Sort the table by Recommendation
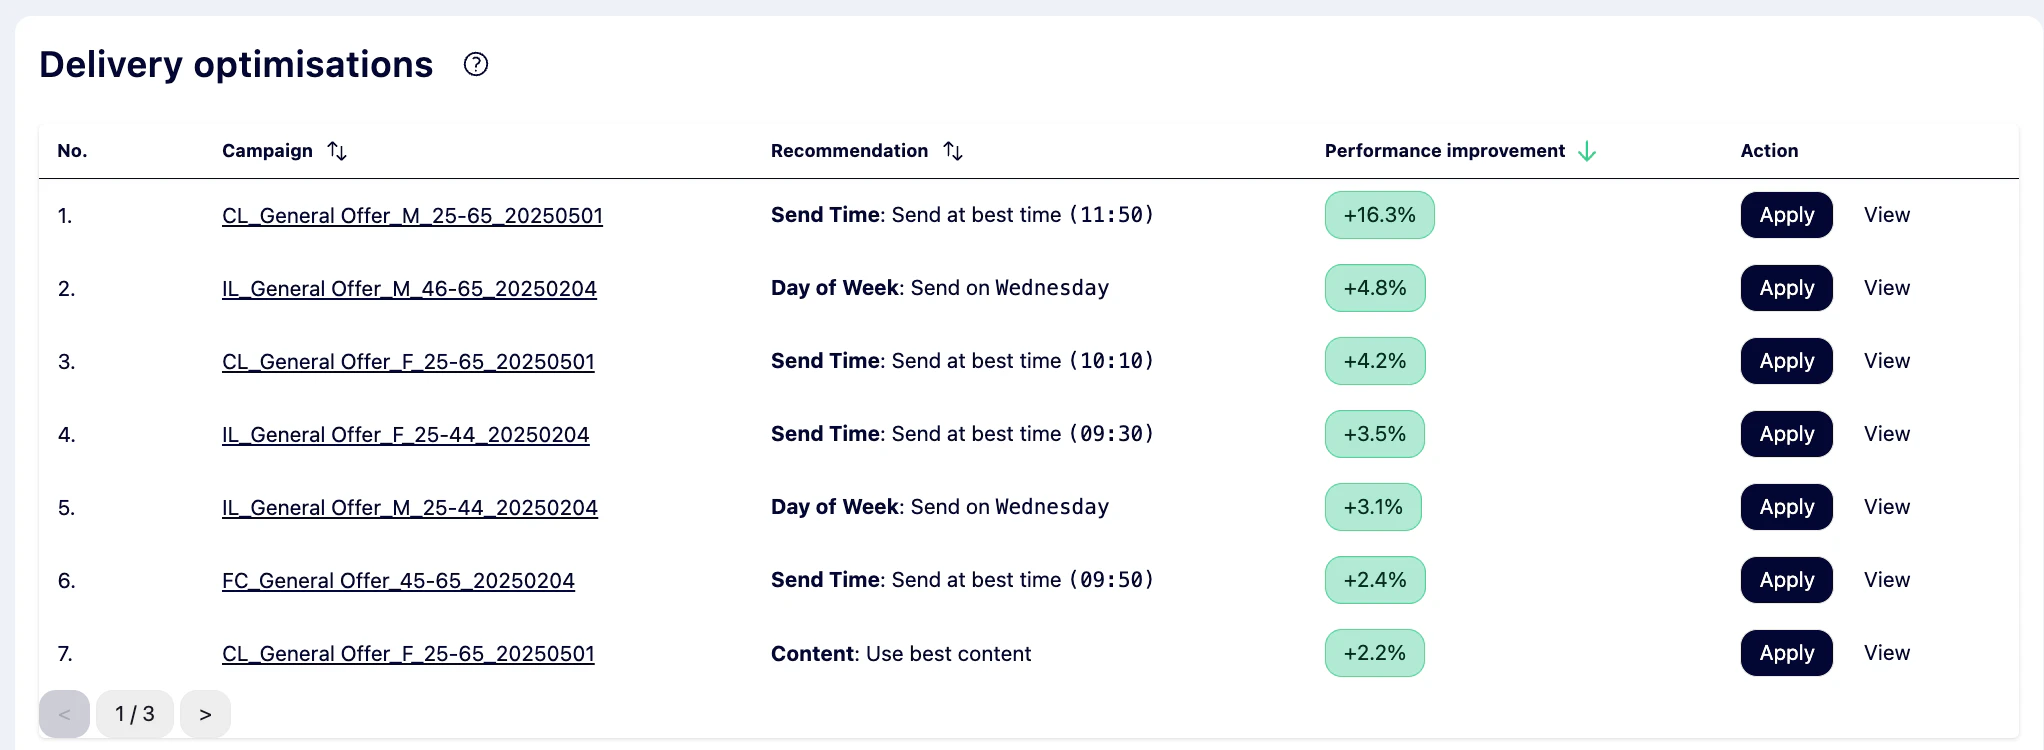This screenshot has height=750, width=2044. coord(953,150)
